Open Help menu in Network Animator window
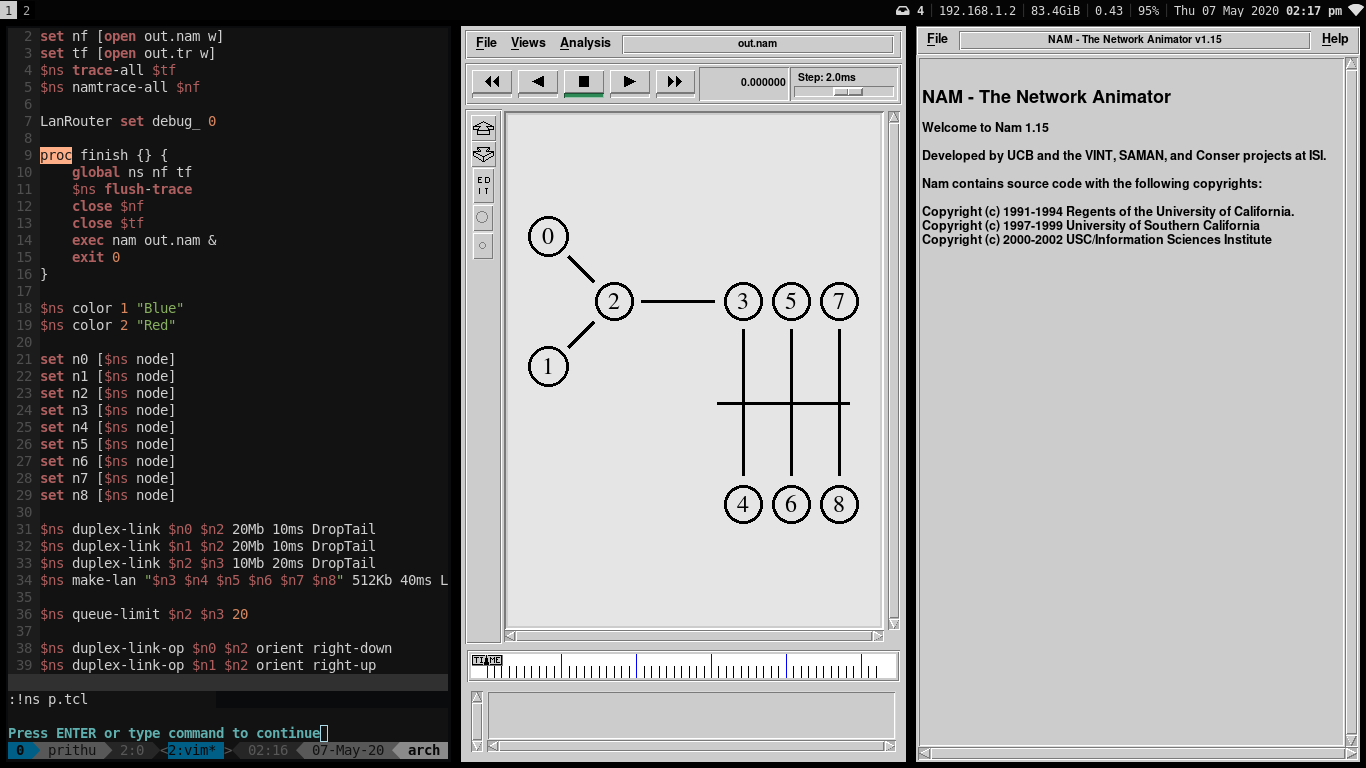 1334,39
